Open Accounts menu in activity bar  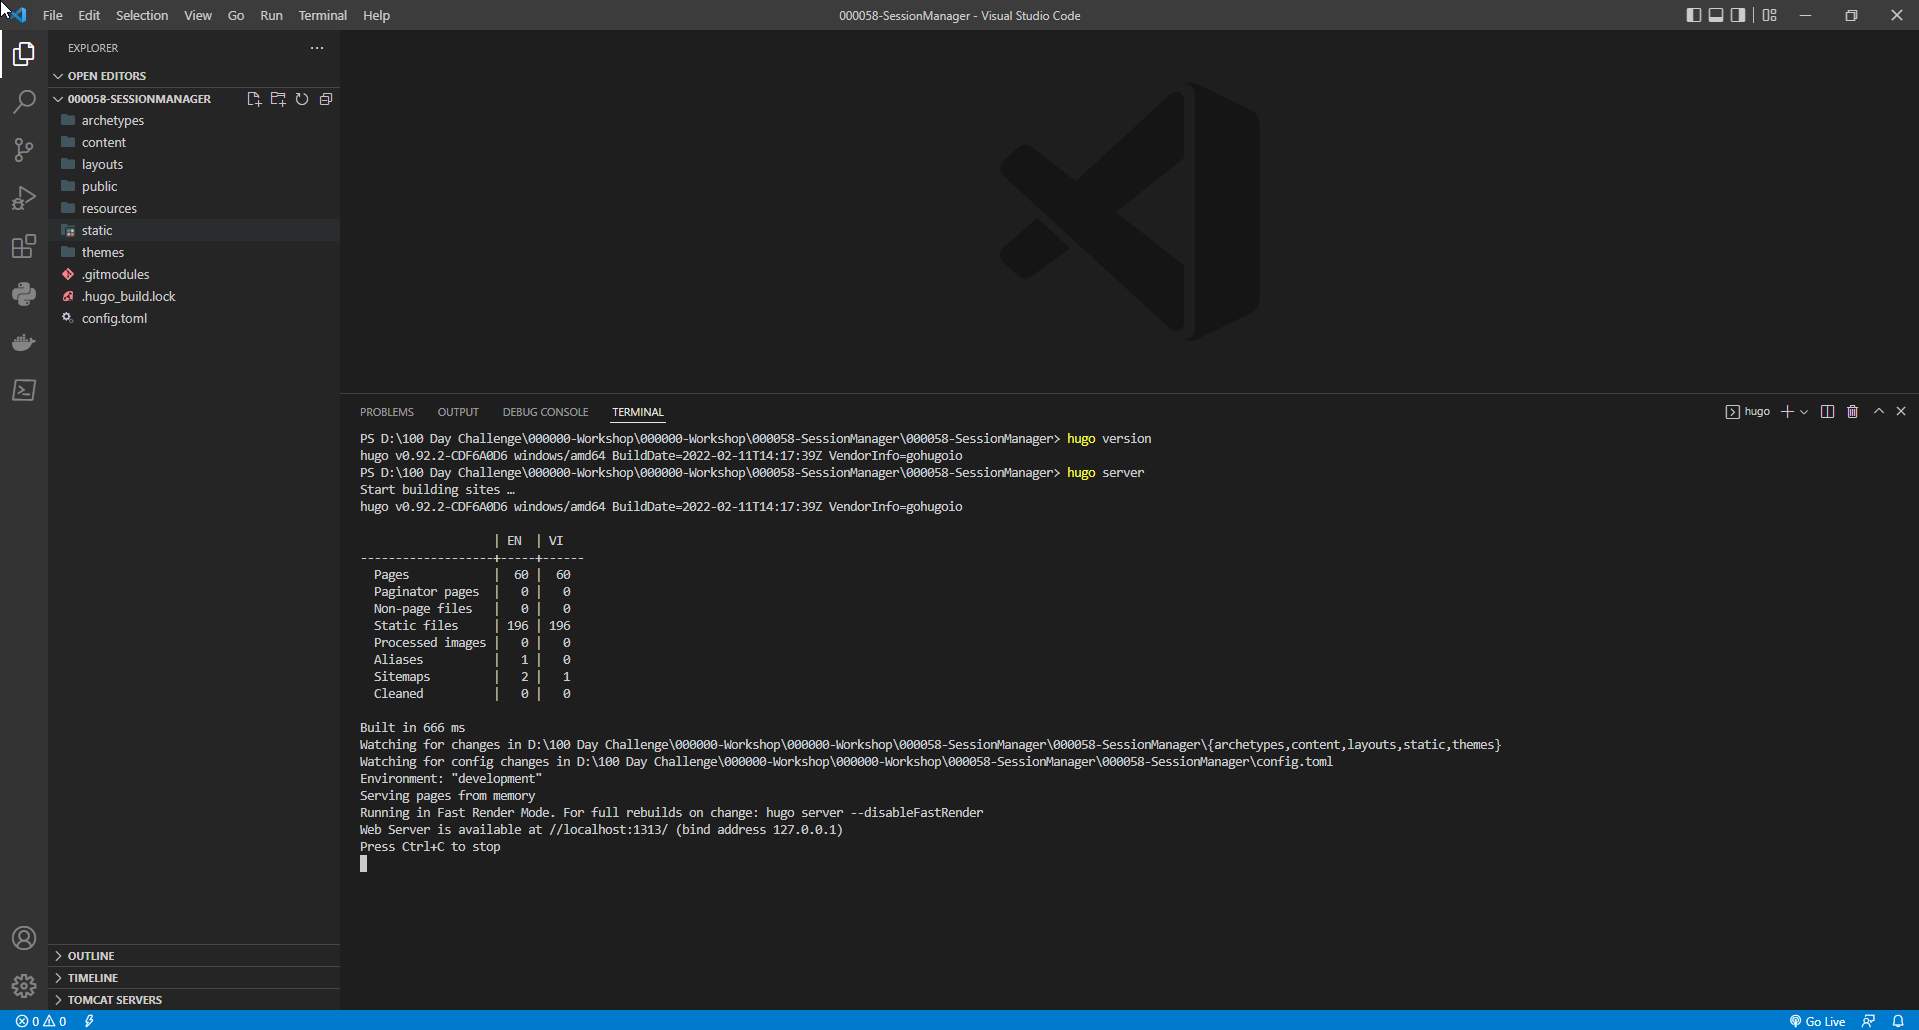tap(24, 938)
